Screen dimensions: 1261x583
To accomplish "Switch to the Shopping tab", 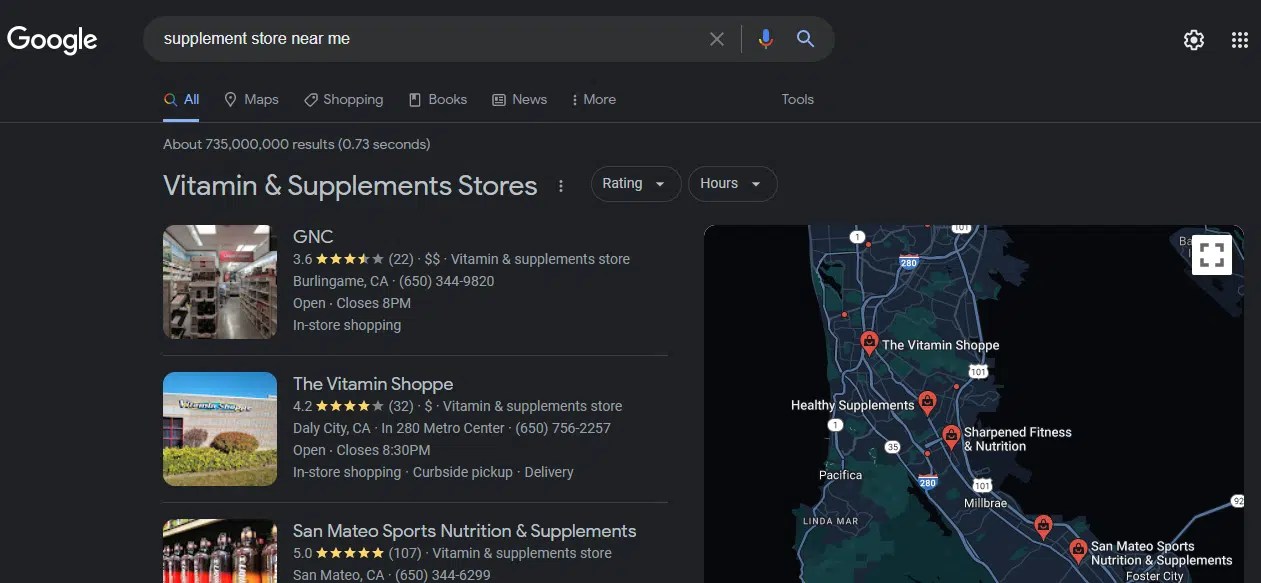I will coord(344,99).
